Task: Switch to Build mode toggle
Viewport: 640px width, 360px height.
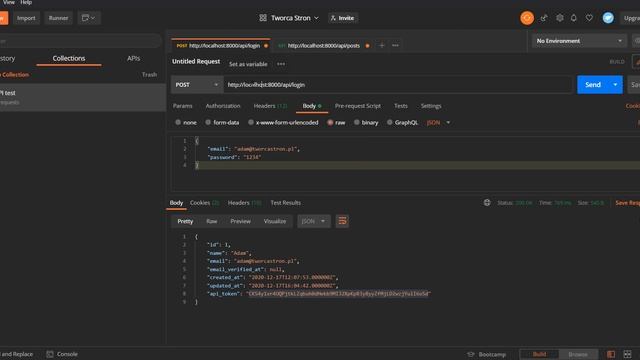Action: (x=539, y=354)
